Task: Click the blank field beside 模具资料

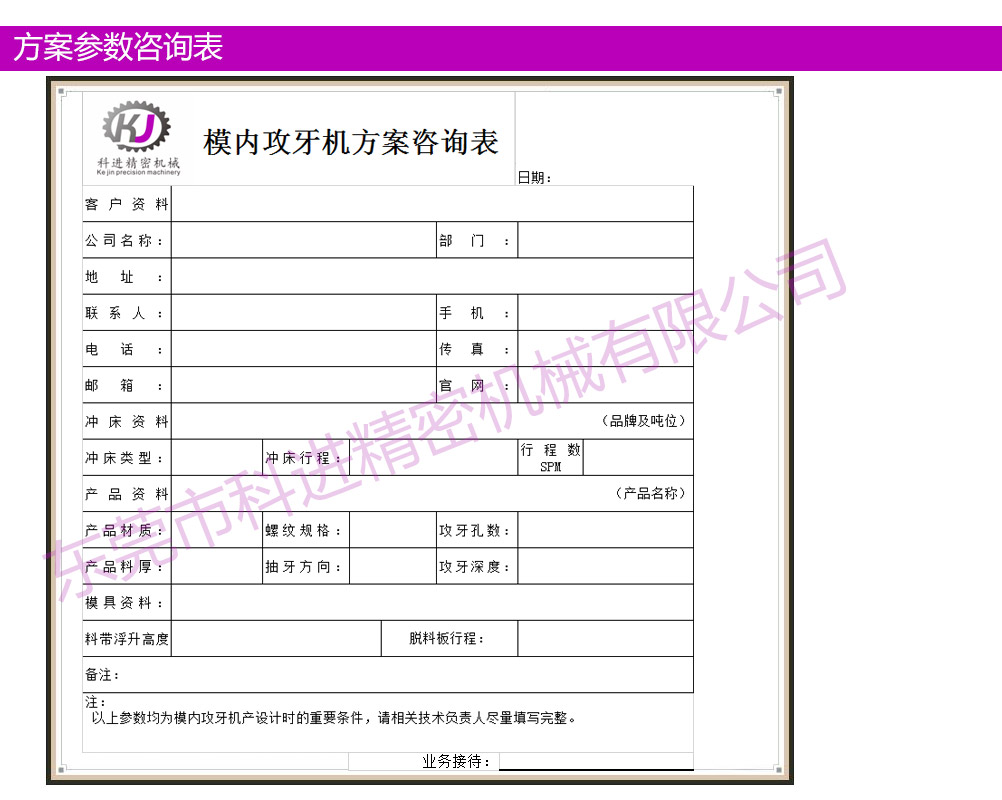Action: (432, 603)
